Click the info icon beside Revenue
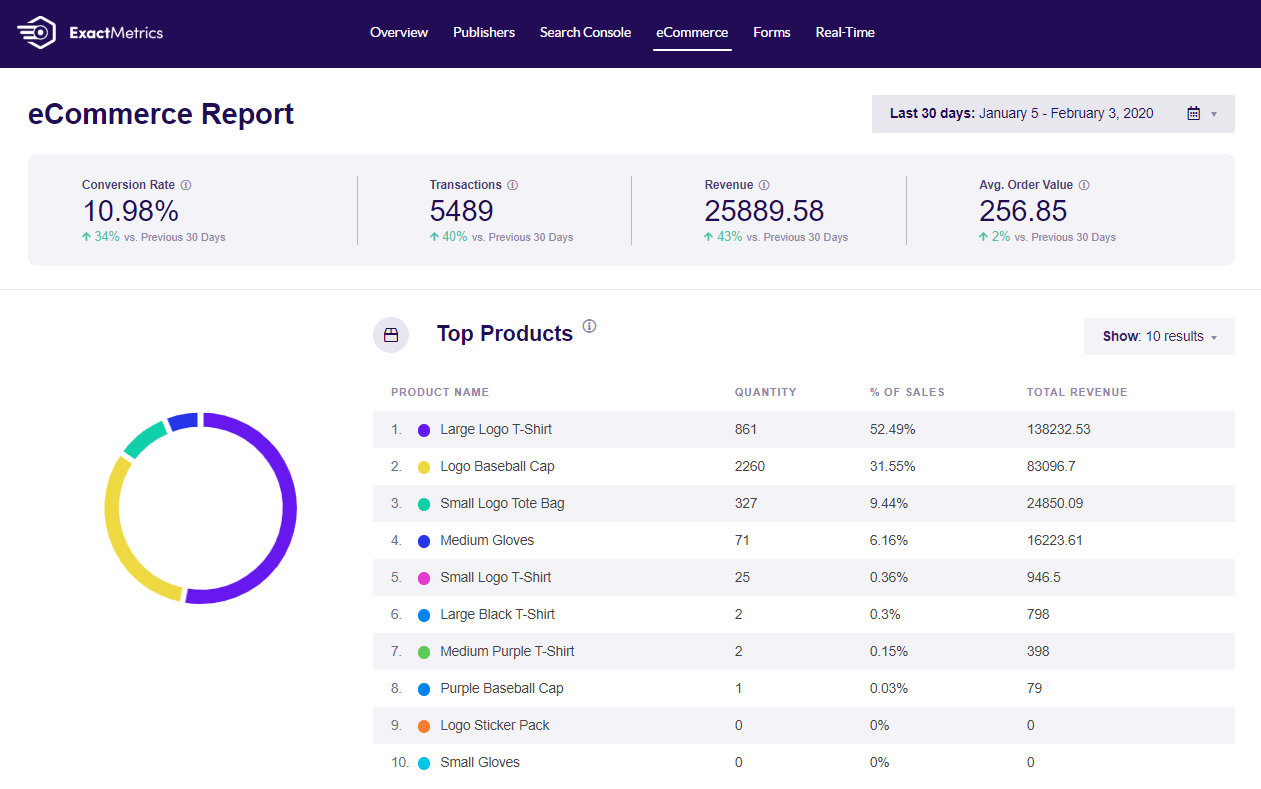The image size is (1261, 789). click(x=764, y=185)
